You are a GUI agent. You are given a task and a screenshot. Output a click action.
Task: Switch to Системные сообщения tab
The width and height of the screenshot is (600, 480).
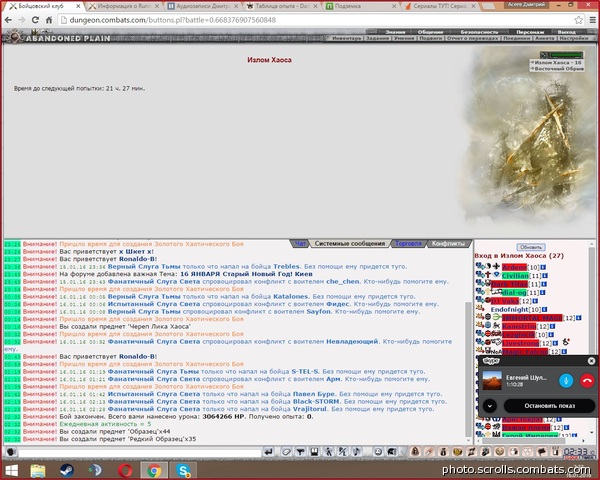pyautogui.click(x=350, y=243)
